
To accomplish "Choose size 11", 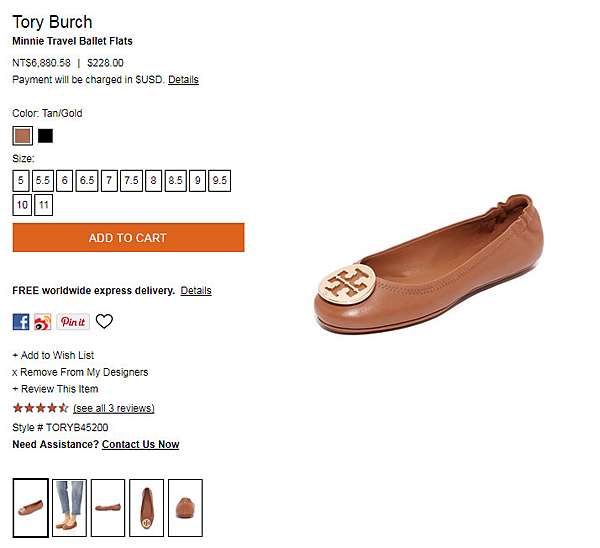I will pos(44,205).
